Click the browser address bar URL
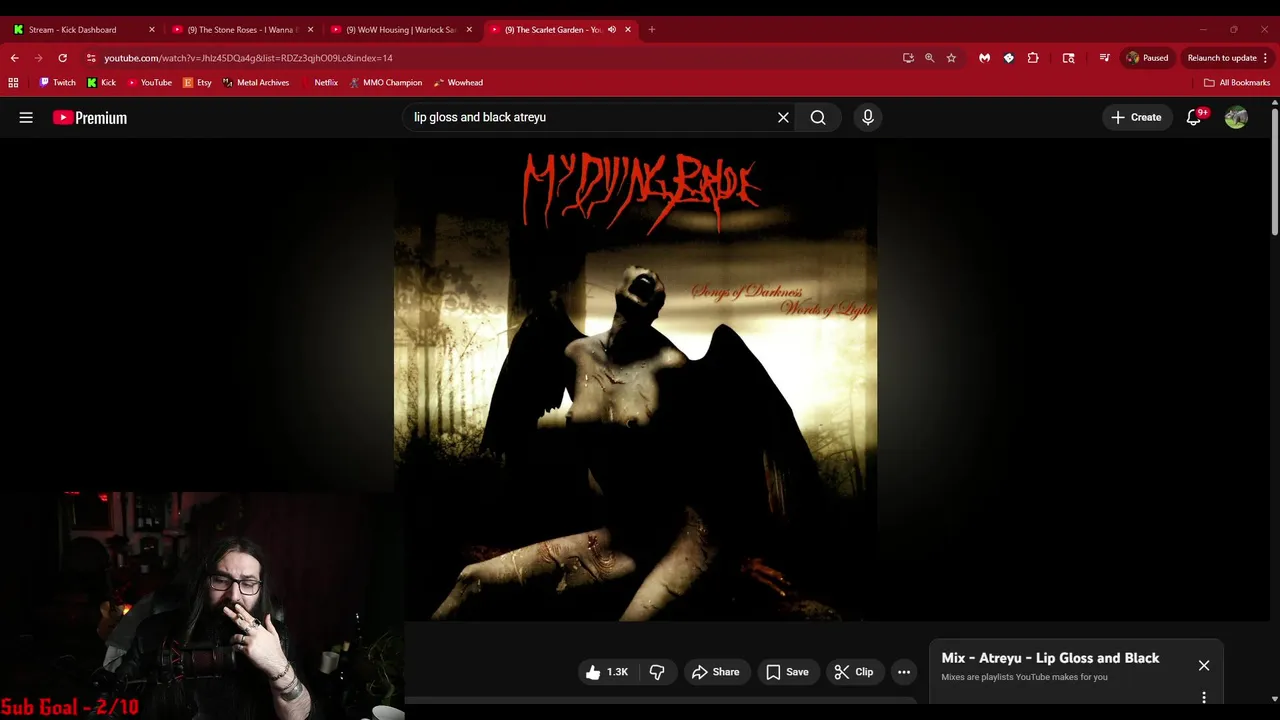 (248, 58)
